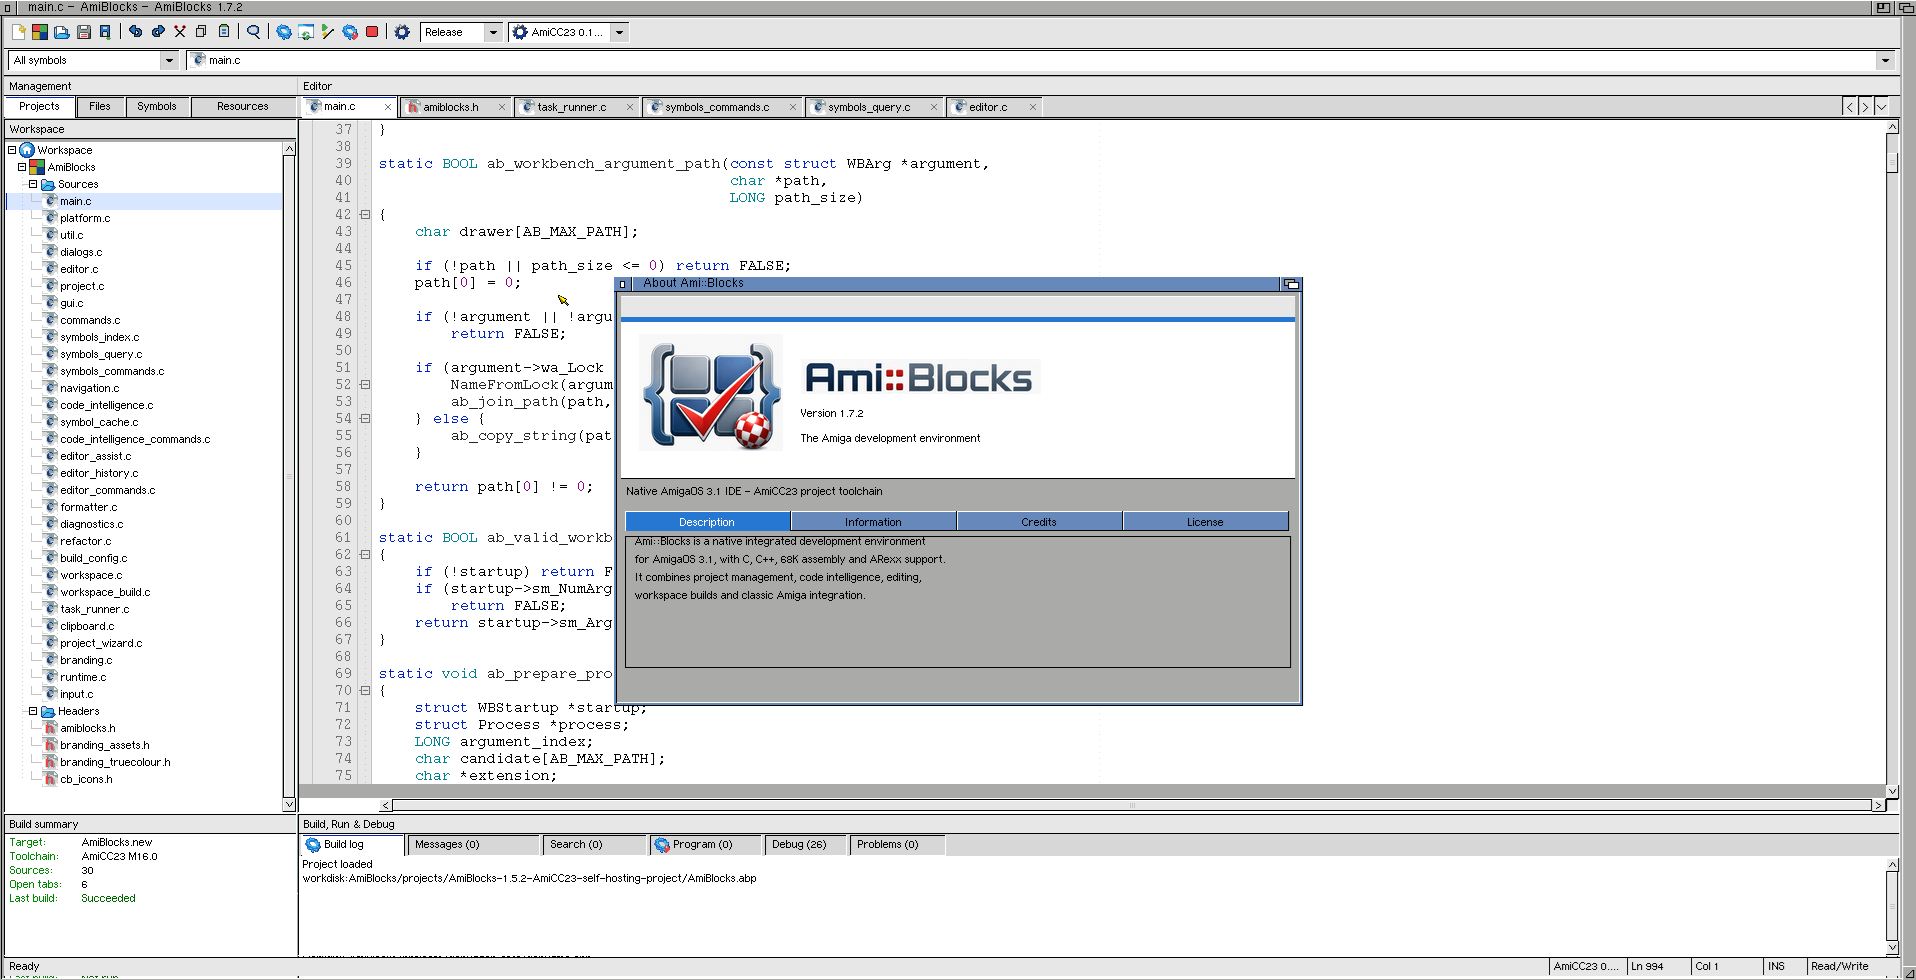Screen dimensions: 1916x980
Task: Click the AmiBlocks project icon in tree
Action: tap(37, 167)
